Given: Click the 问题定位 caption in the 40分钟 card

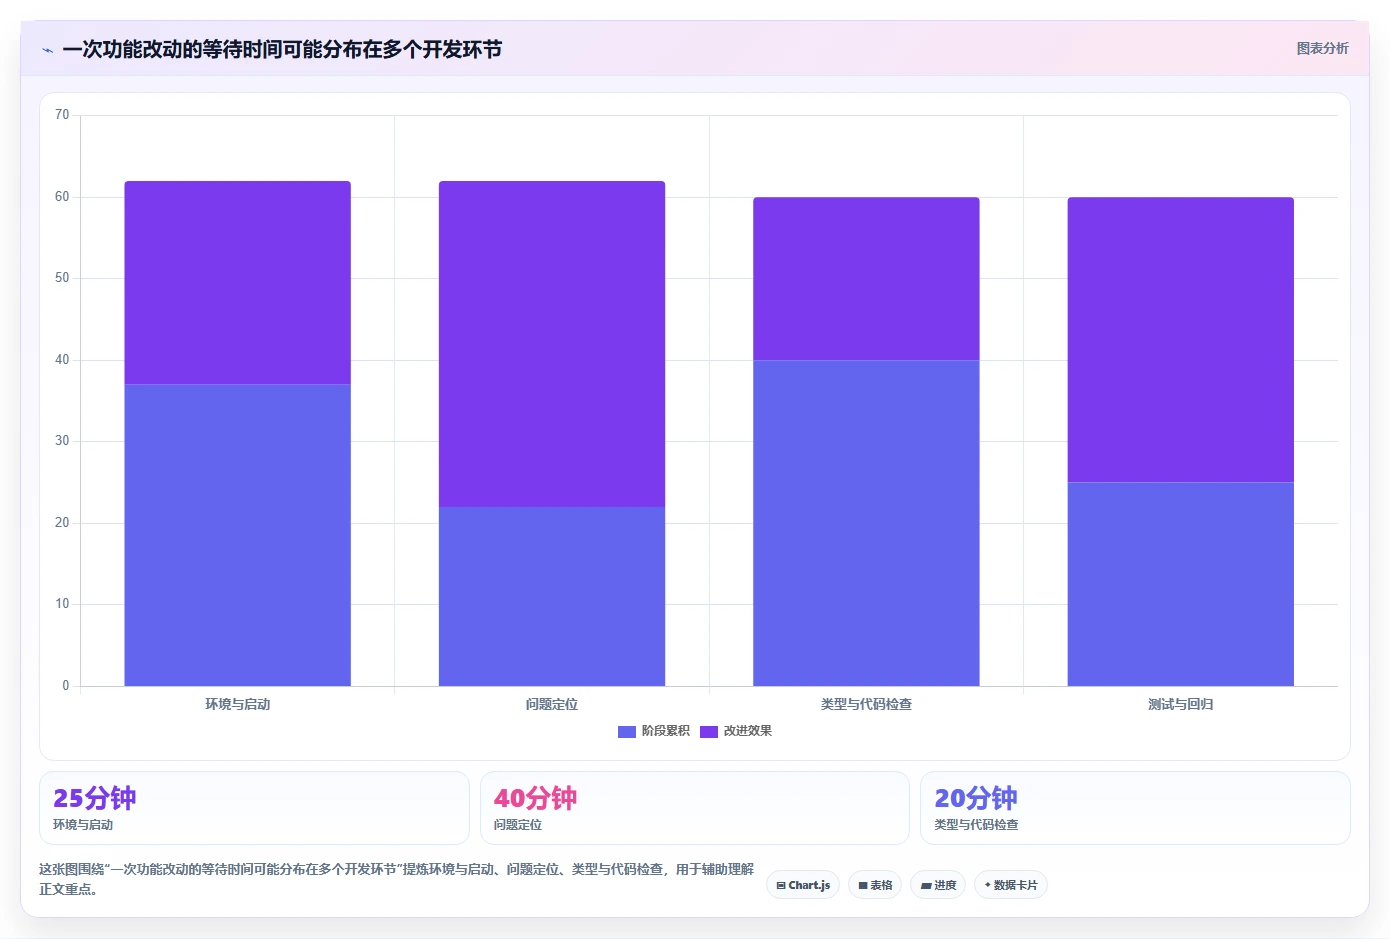Looking at the screenshot, I should pos(518,825).
